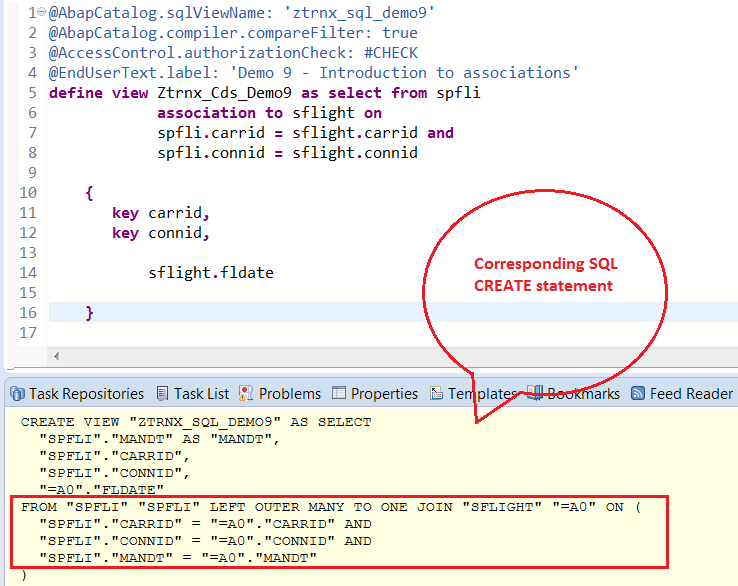Click the Task Repositories icon

pos(17,393)
